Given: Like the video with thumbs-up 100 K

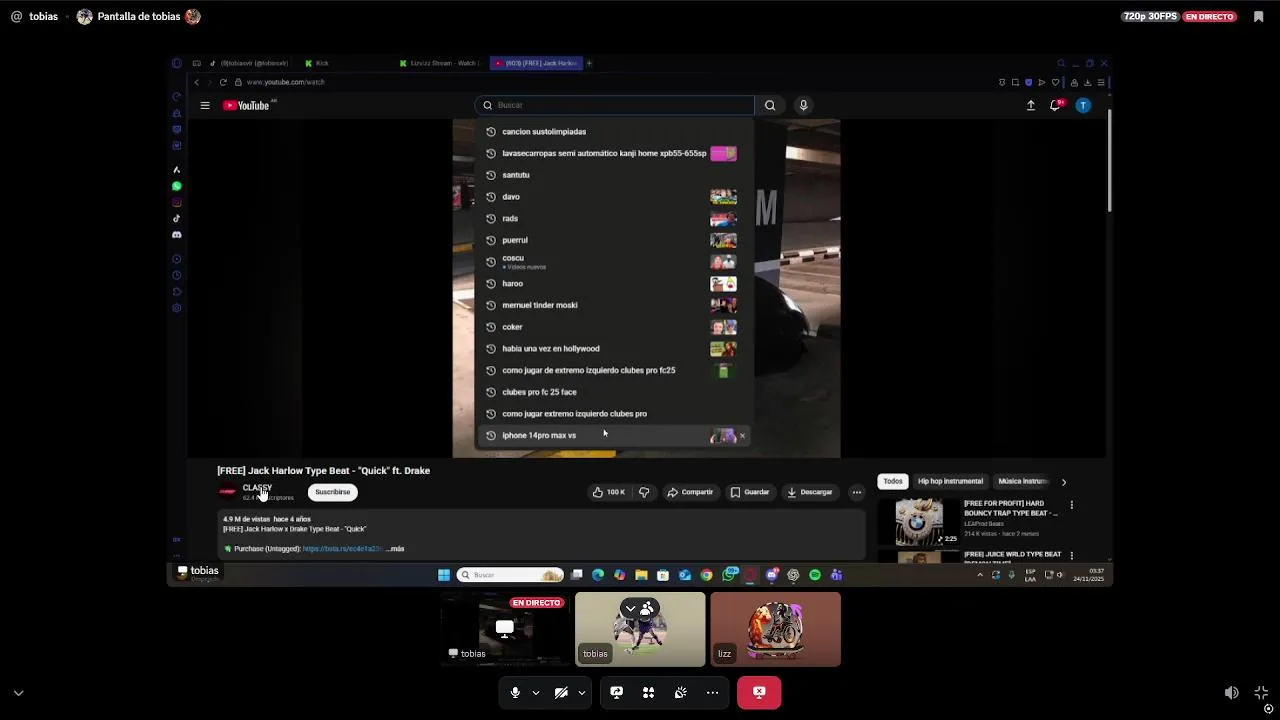Looking at the screenshot, I should click(609, 492).
